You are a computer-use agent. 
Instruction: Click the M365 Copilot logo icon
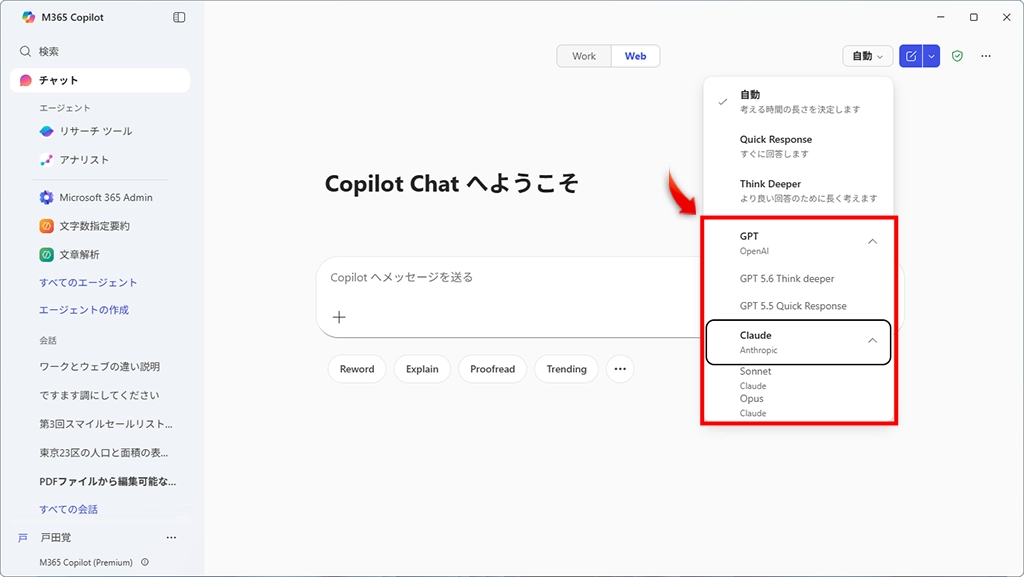tap(28, 18)
